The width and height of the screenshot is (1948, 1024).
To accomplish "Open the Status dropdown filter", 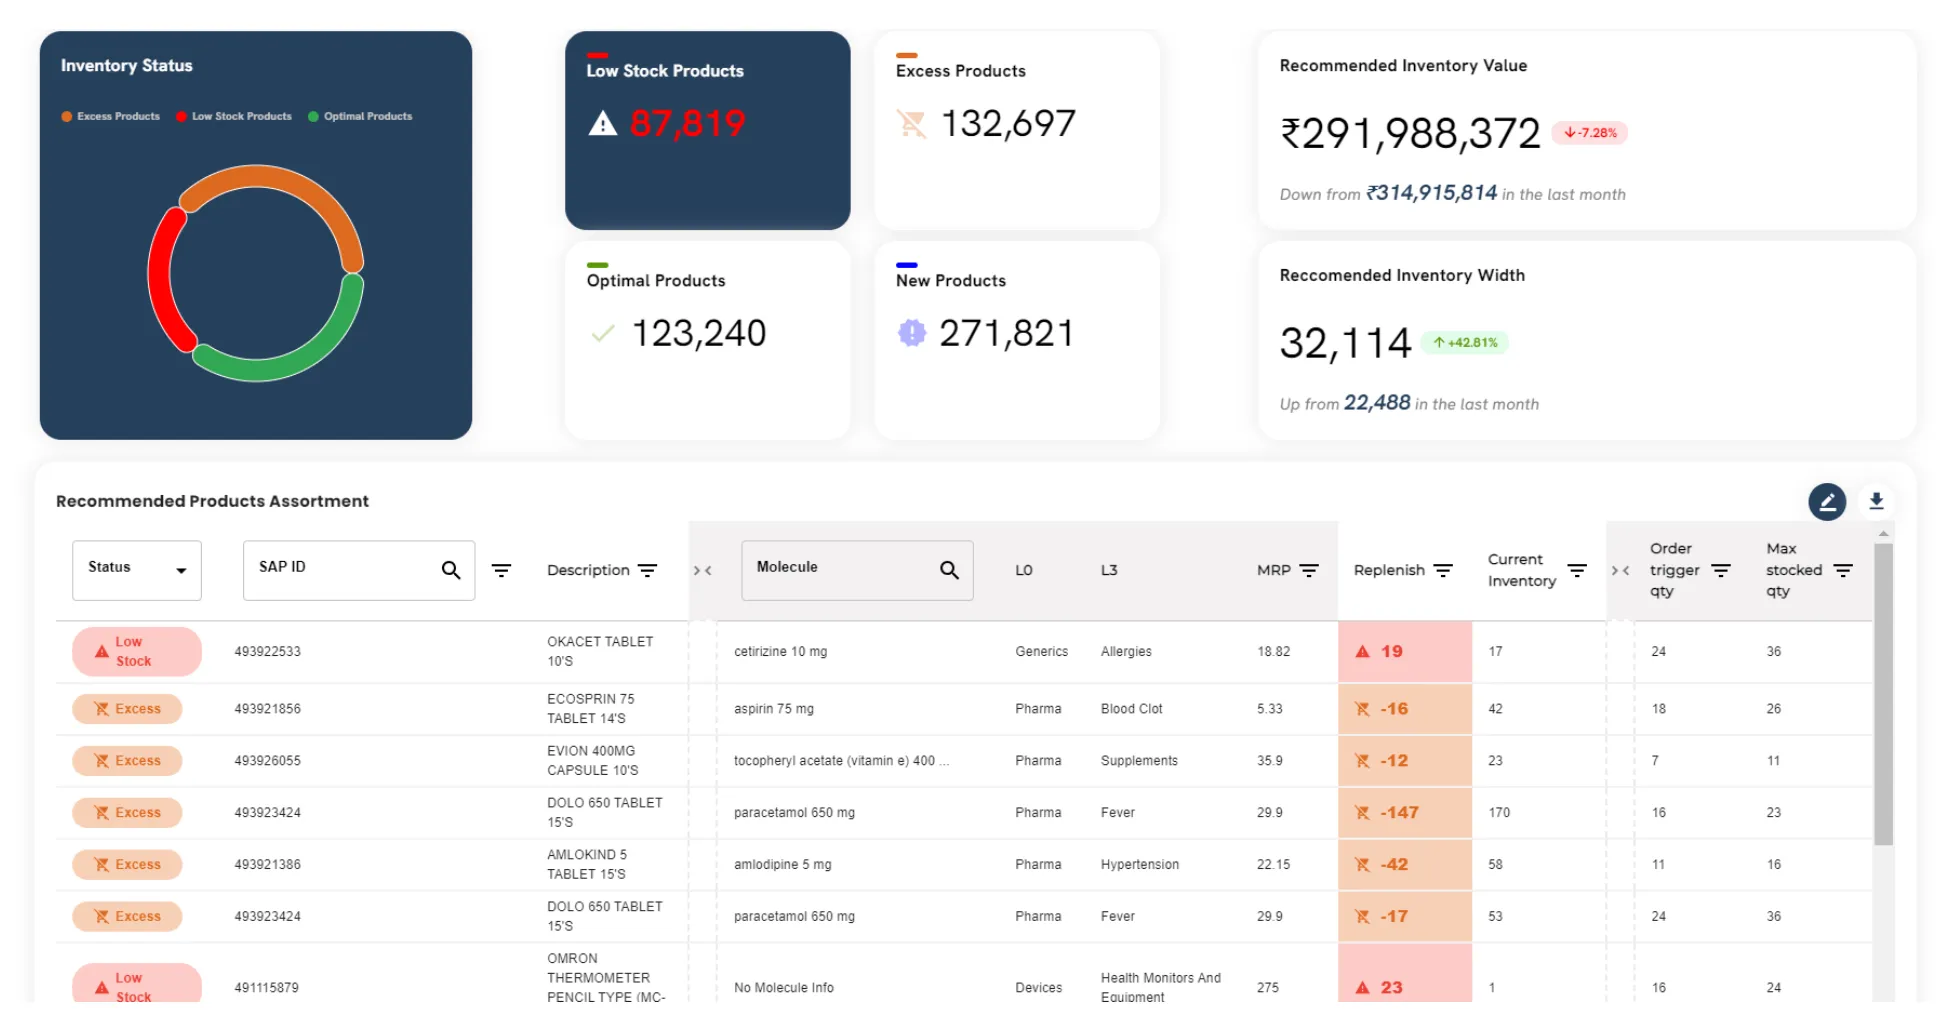I will tap(137, 570).
